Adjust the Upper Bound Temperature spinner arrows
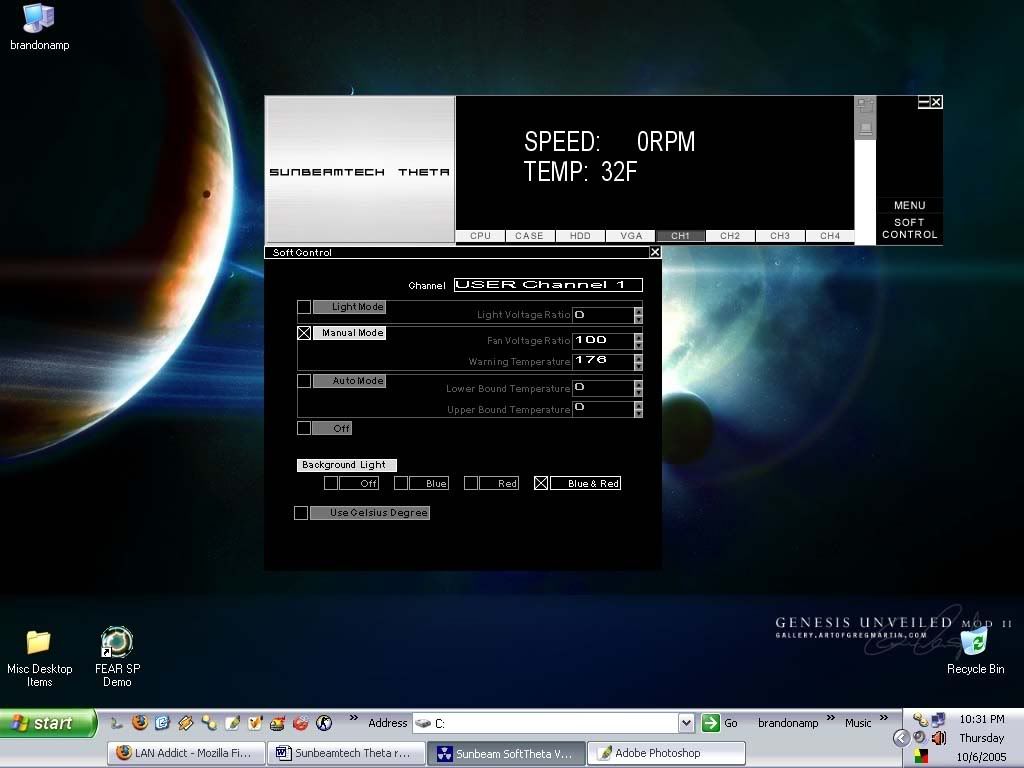This screenshot has height=768, width=1024. [638, 409]
